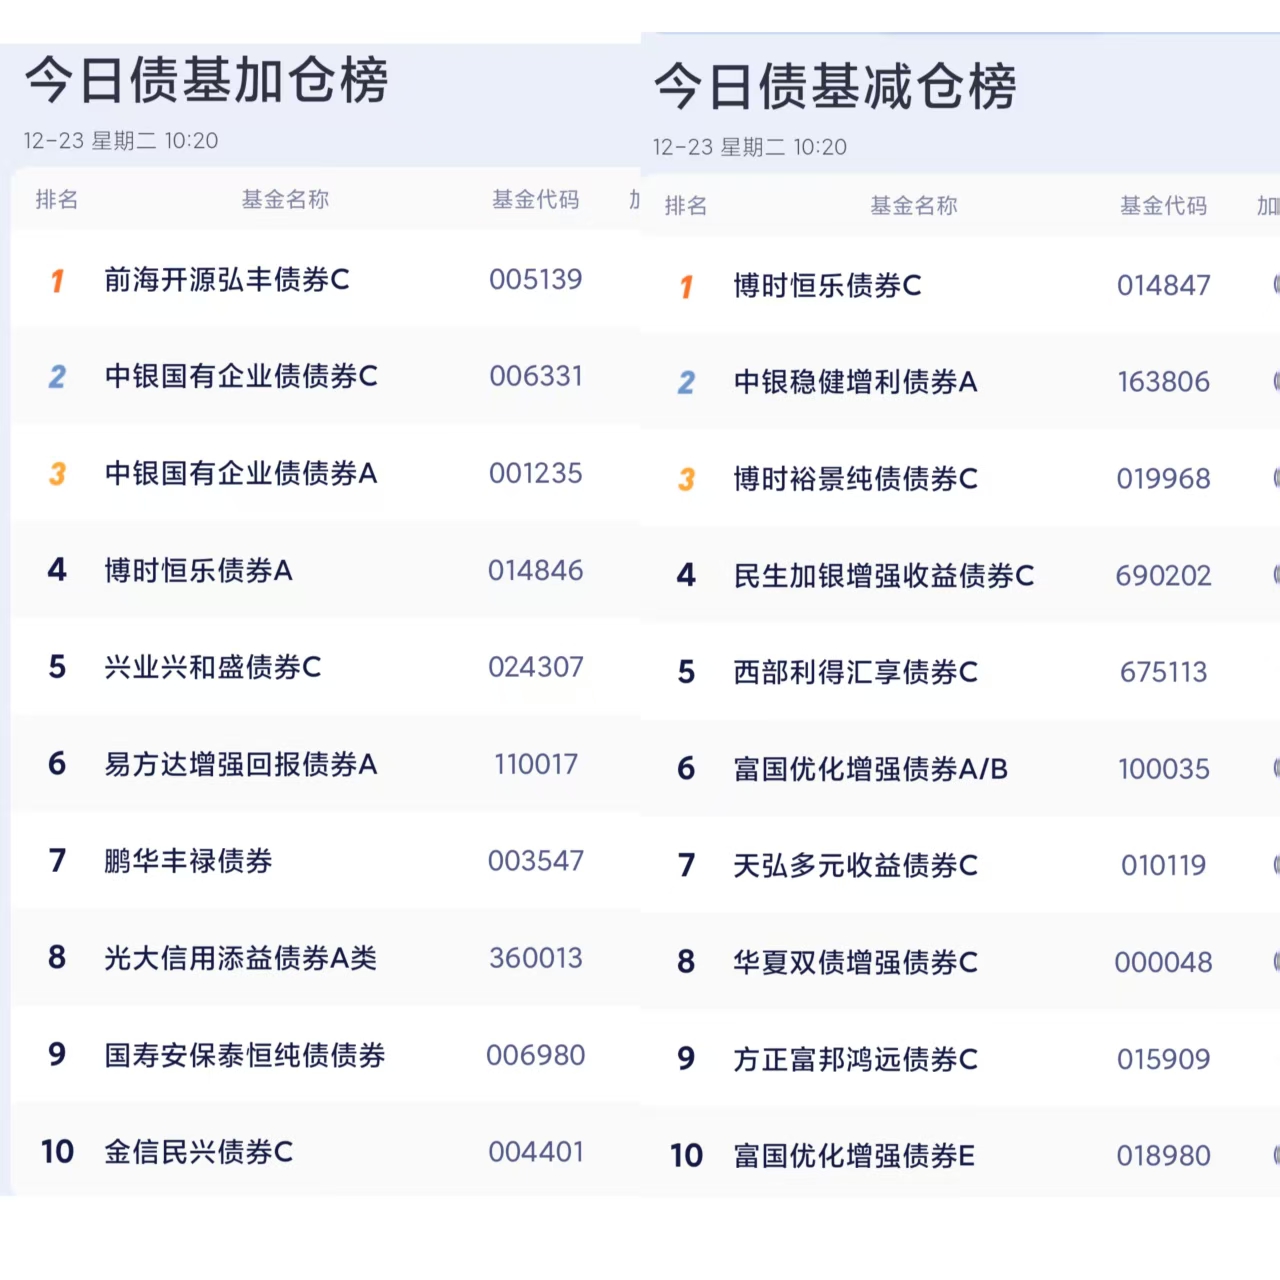The image size is (1280, 1280).
Task: Click the rank 3 badge in 减仓榜
Action: 686,480
